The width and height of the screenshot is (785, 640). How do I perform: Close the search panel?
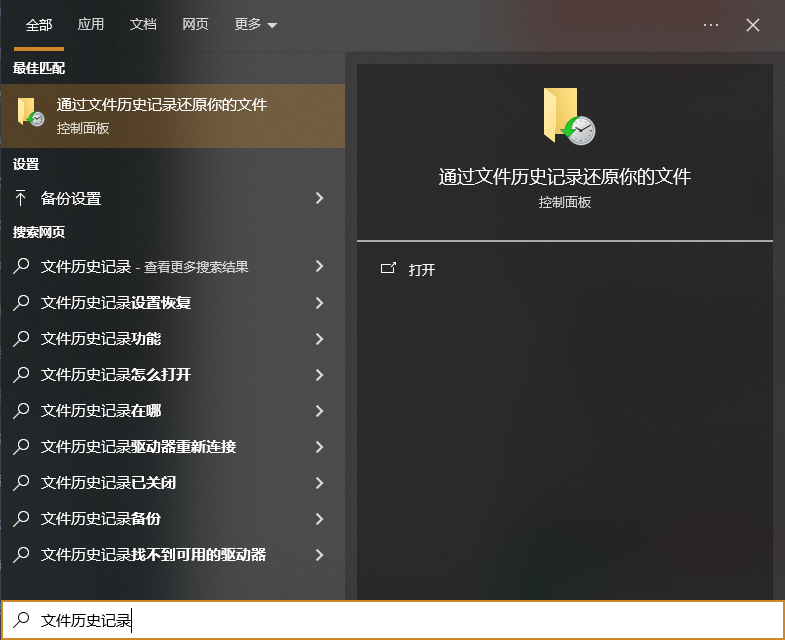(752, 25)
